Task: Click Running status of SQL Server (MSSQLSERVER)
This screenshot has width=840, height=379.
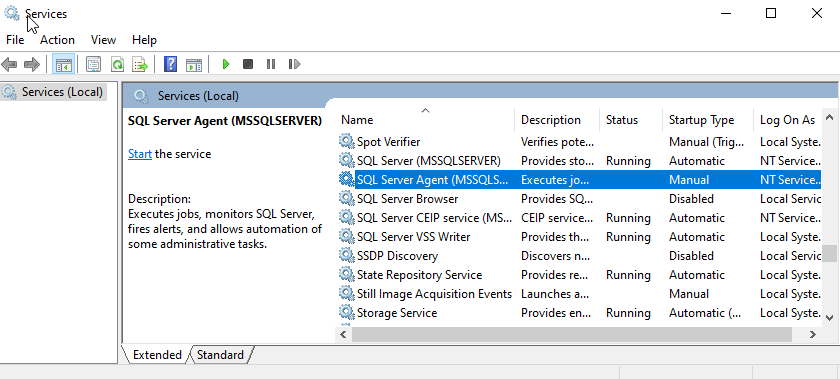Action: point(628,160)
